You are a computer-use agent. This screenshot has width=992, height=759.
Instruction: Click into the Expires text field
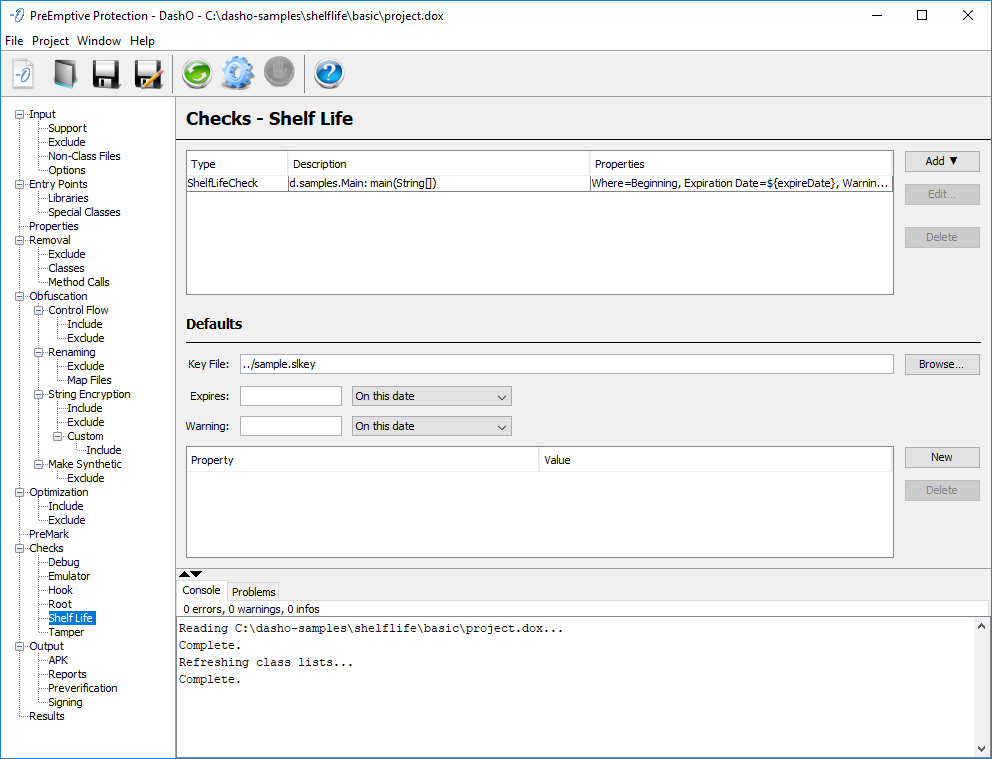(291, 396)
